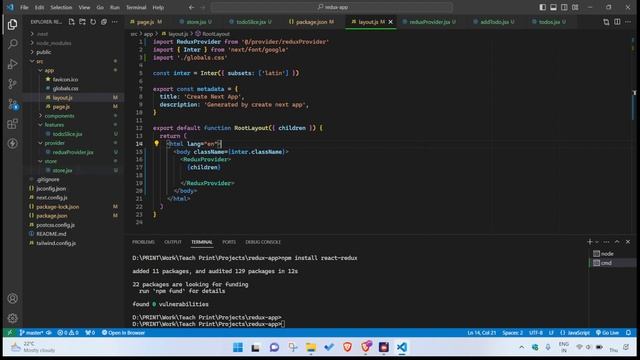Switch to the DEBUG CONSOLE panel tab
Screen dimensions: 640x360
coord(263,242)
